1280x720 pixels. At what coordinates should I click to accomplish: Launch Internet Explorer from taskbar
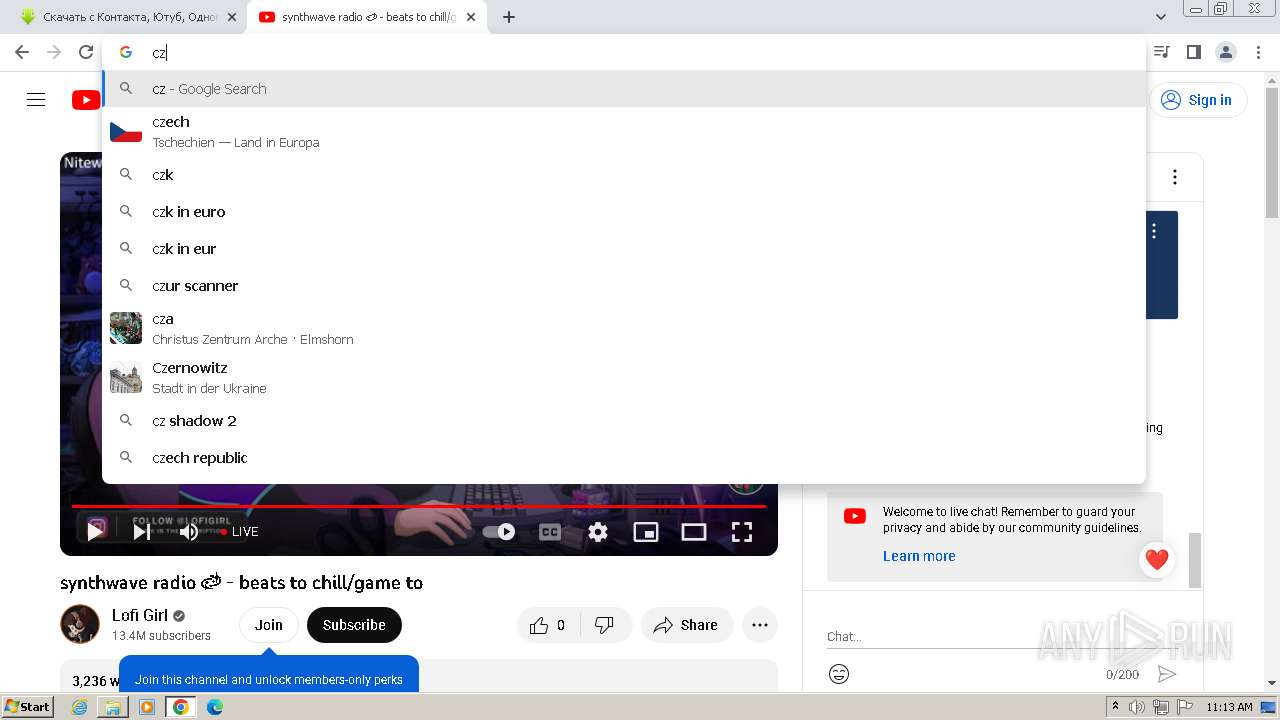[80, 707]
